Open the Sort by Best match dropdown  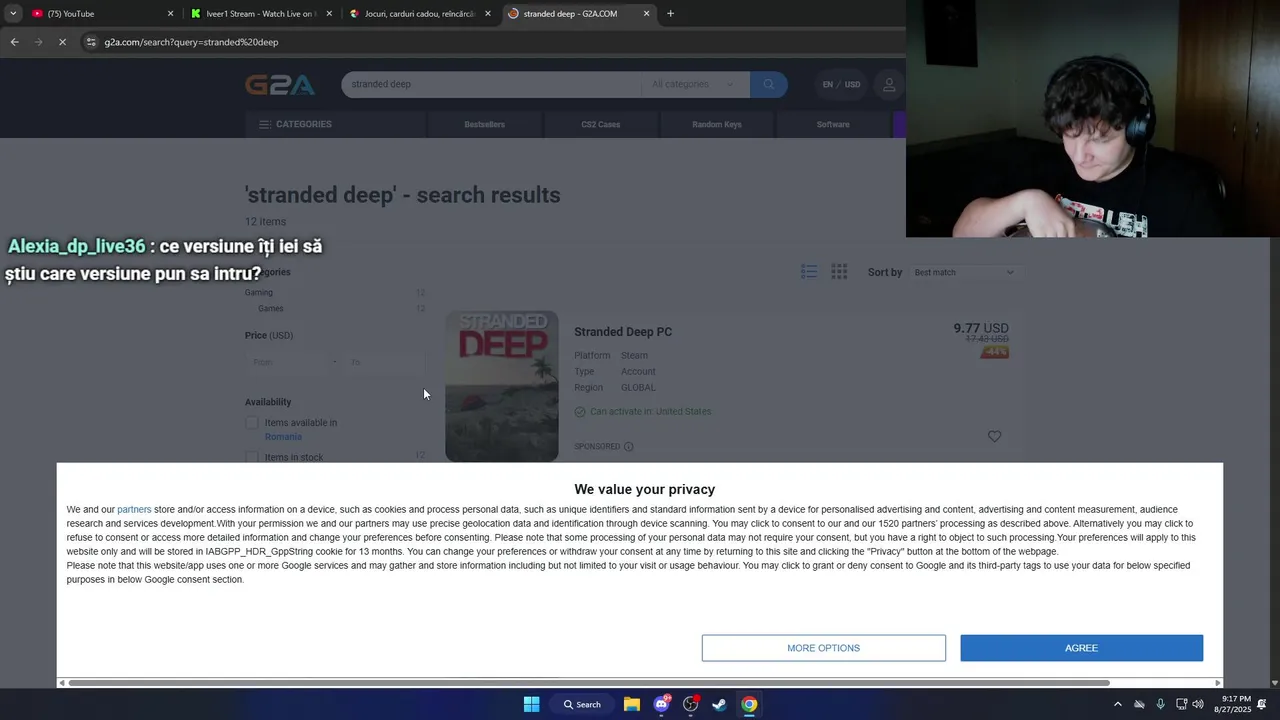964,272
